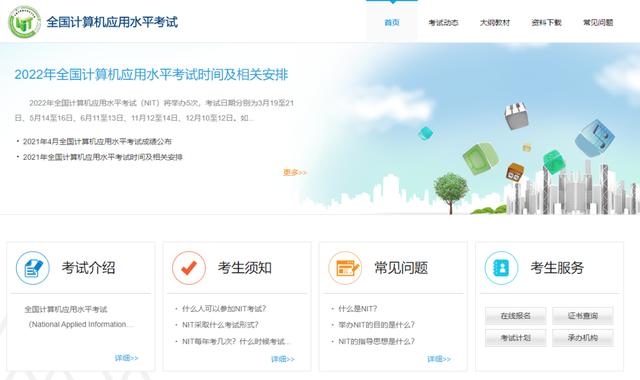Click the 2022 exam summary paragraph
Screen dimensions: 640x380
click(154, 110)
